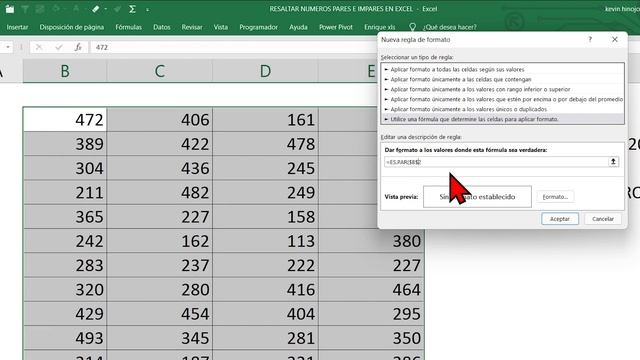Click cell containing 493

point(65,338)
